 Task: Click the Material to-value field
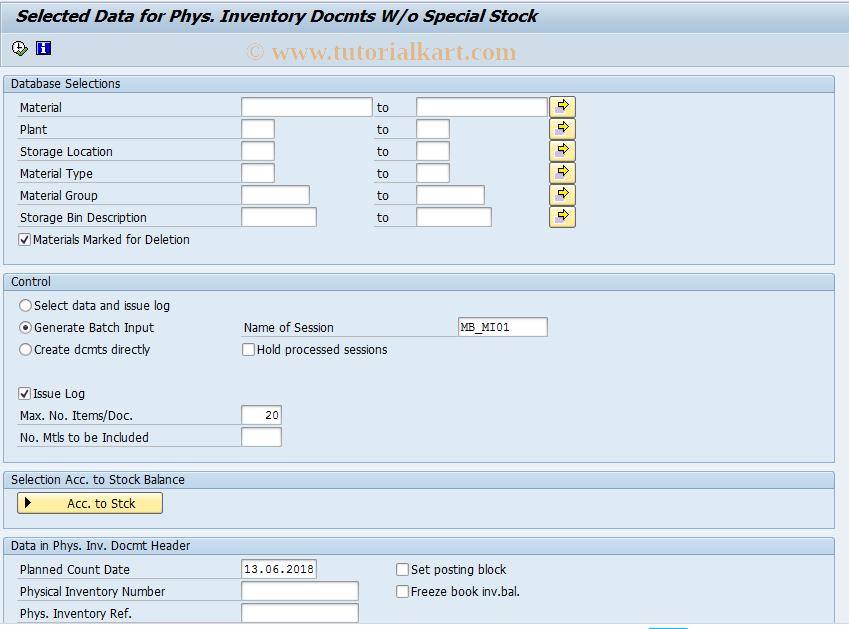481,107
